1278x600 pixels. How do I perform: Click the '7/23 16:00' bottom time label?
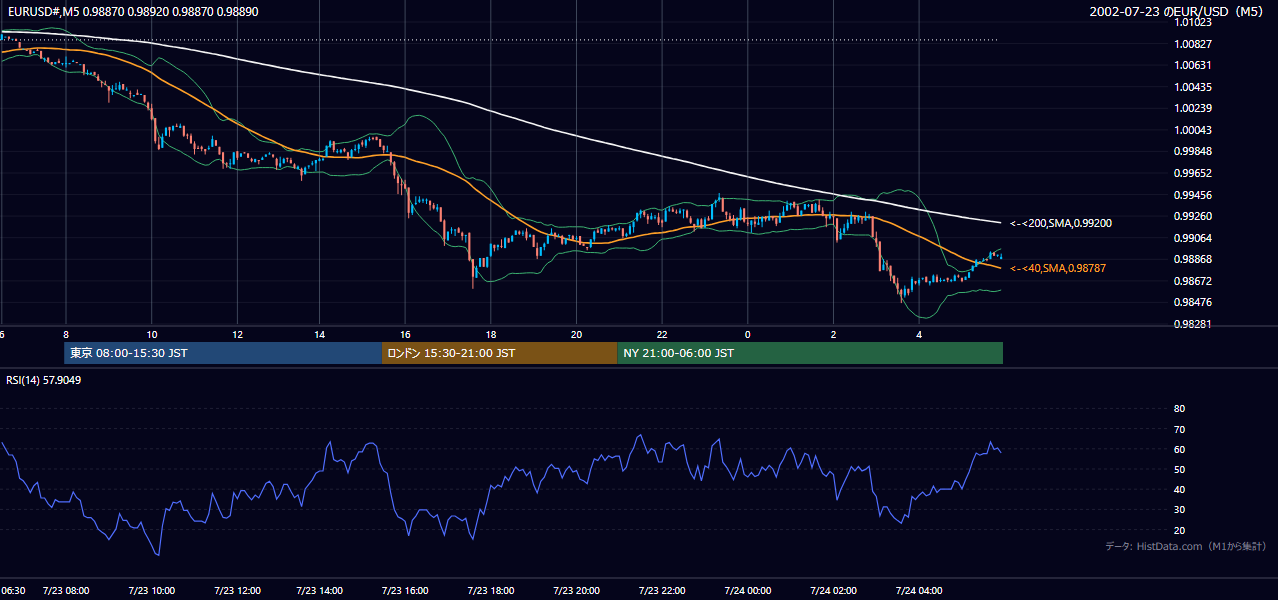tap(407, 591)
